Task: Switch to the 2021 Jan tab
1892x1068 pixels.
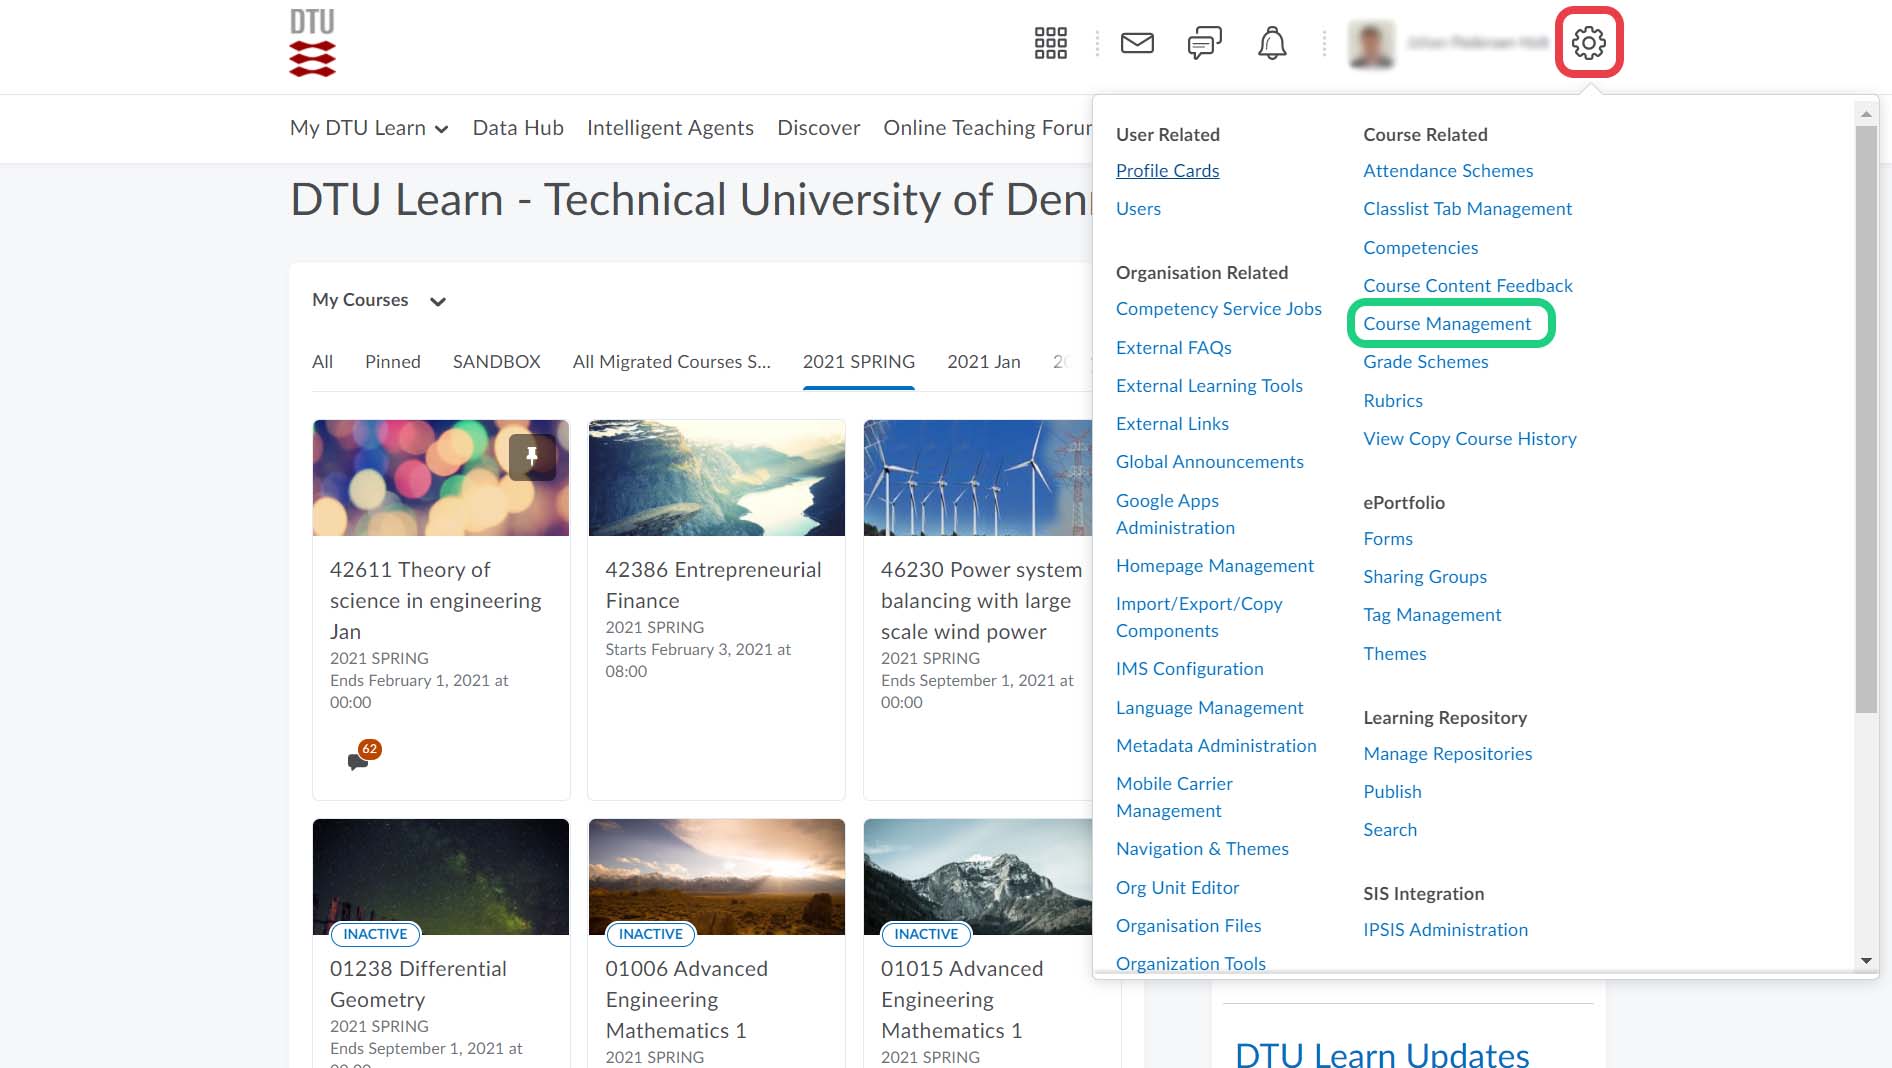Action: [x=983, y=362]
